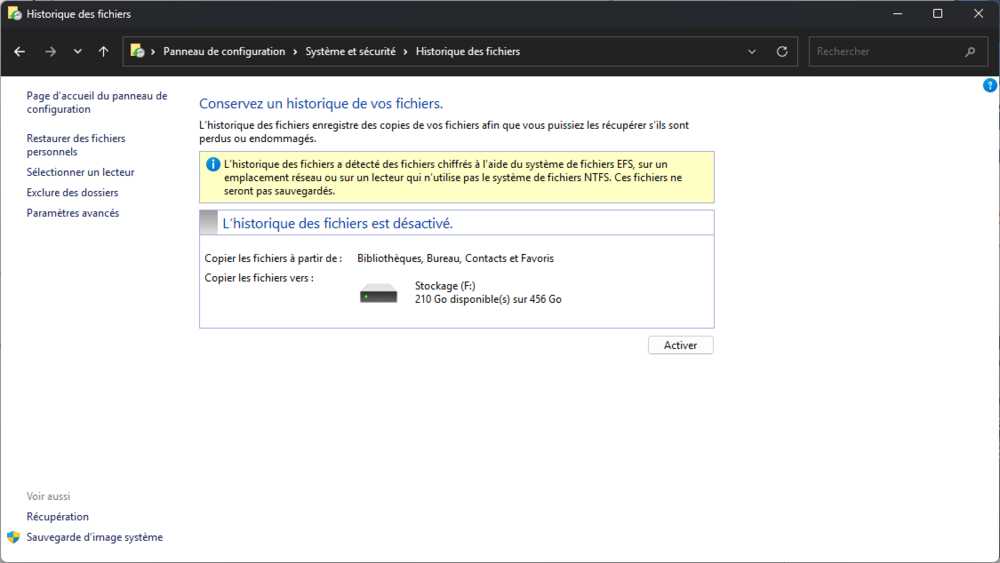1000x563 pixels.
Task: Select the Panneau de configuration breadcrumb
Action: pyautogui.click(x=224, y=52)
